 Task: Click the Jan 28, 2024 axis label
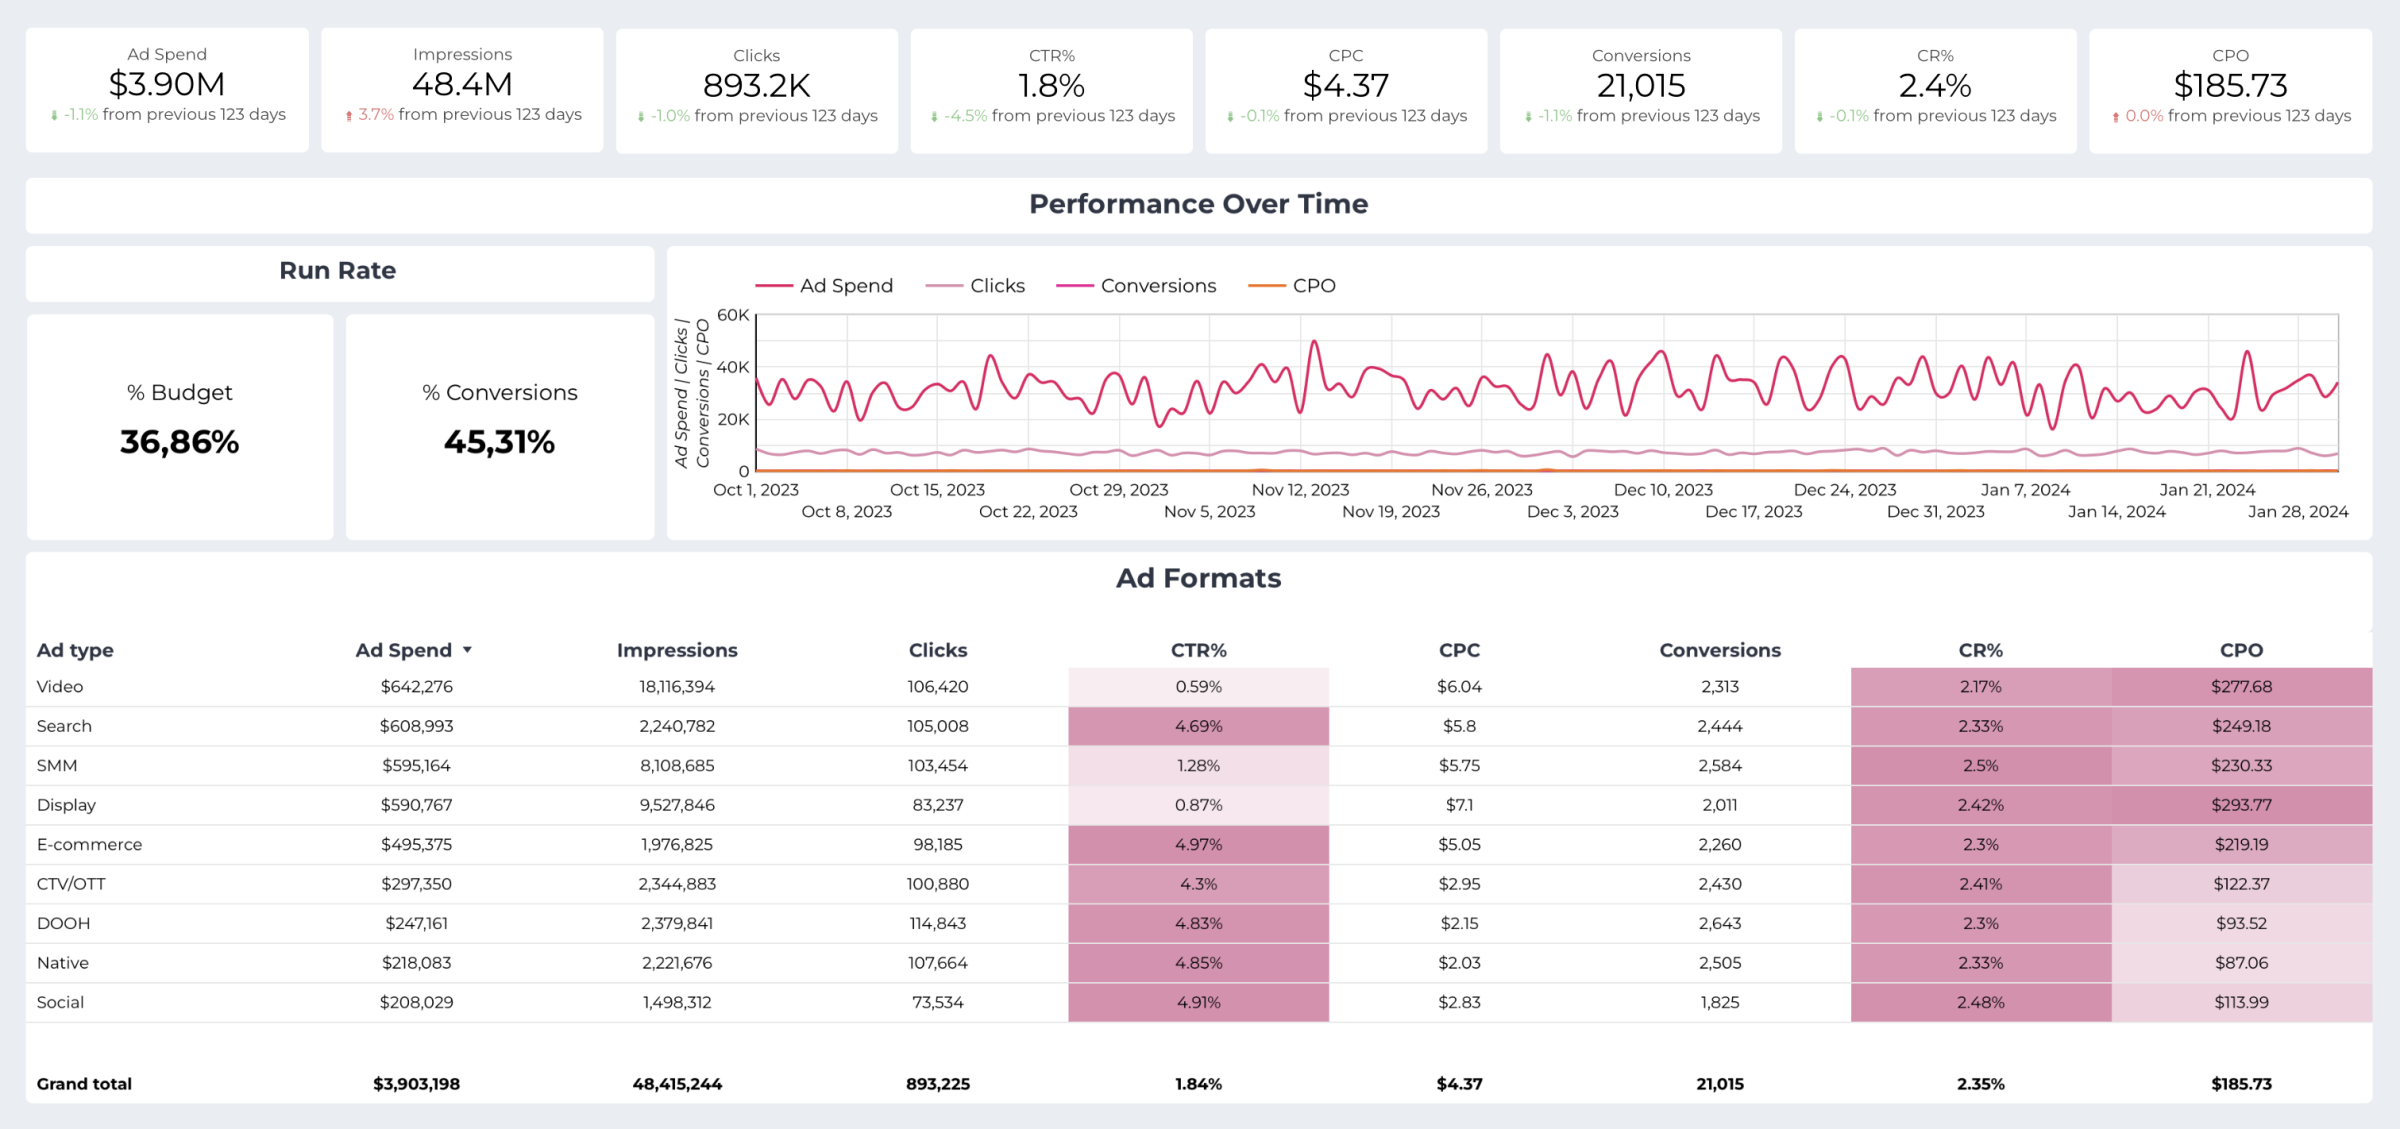tap(2297, 511)
